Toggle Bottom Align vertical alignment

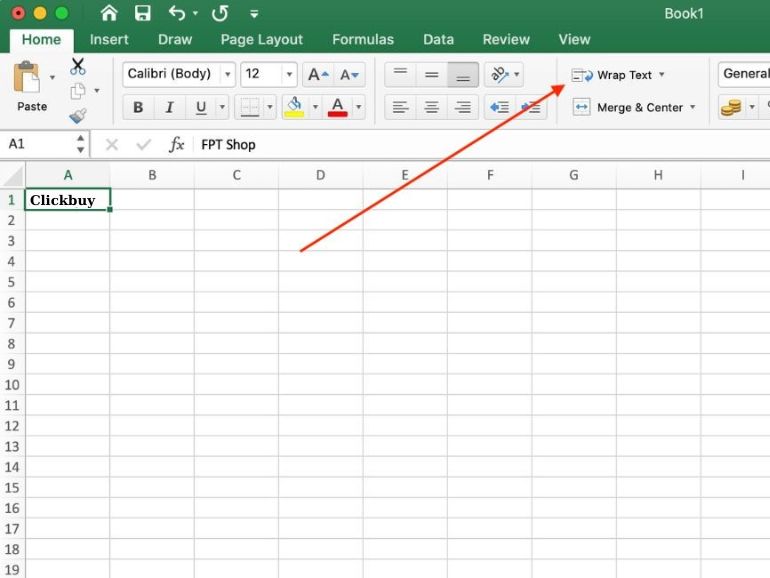pyautogui.click(x=463, y=75)
